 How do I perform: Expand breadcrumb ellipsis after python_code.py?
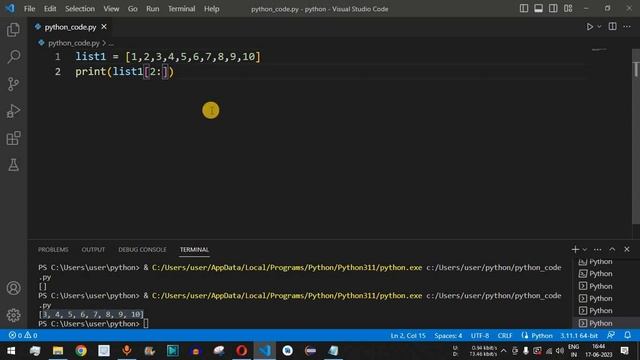tap(111, 43)
